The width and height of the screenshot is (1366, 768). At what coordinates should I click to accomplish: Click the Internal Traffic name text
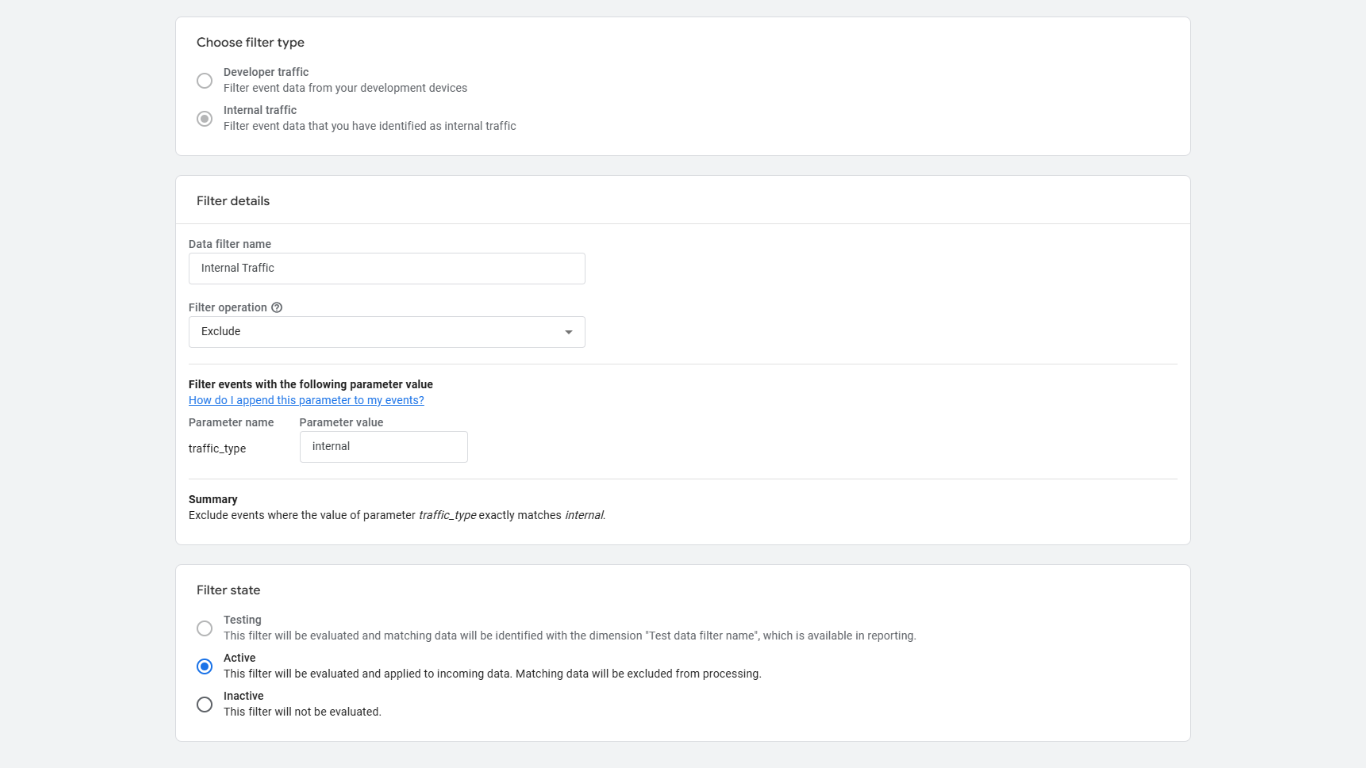tap(236, 268)
